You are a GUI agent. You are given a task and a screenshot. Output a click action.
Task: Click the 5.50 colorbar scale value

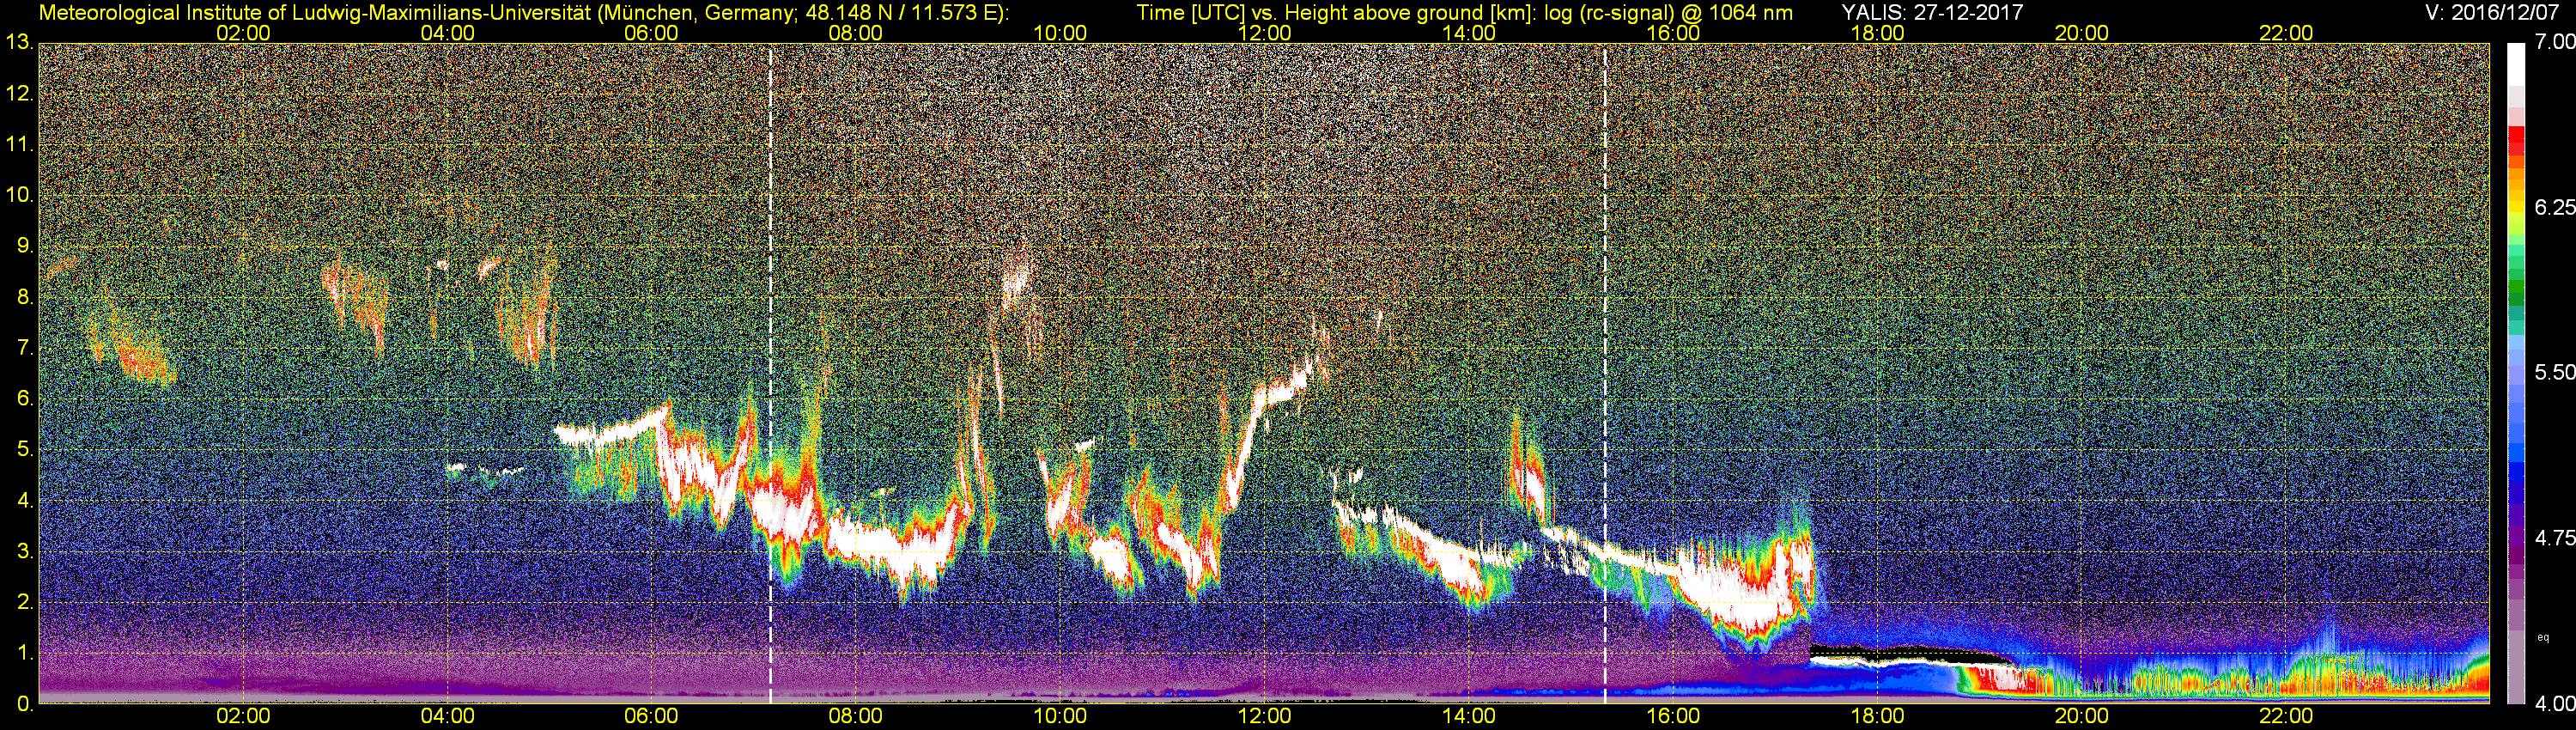click(x=2554, y=372)
